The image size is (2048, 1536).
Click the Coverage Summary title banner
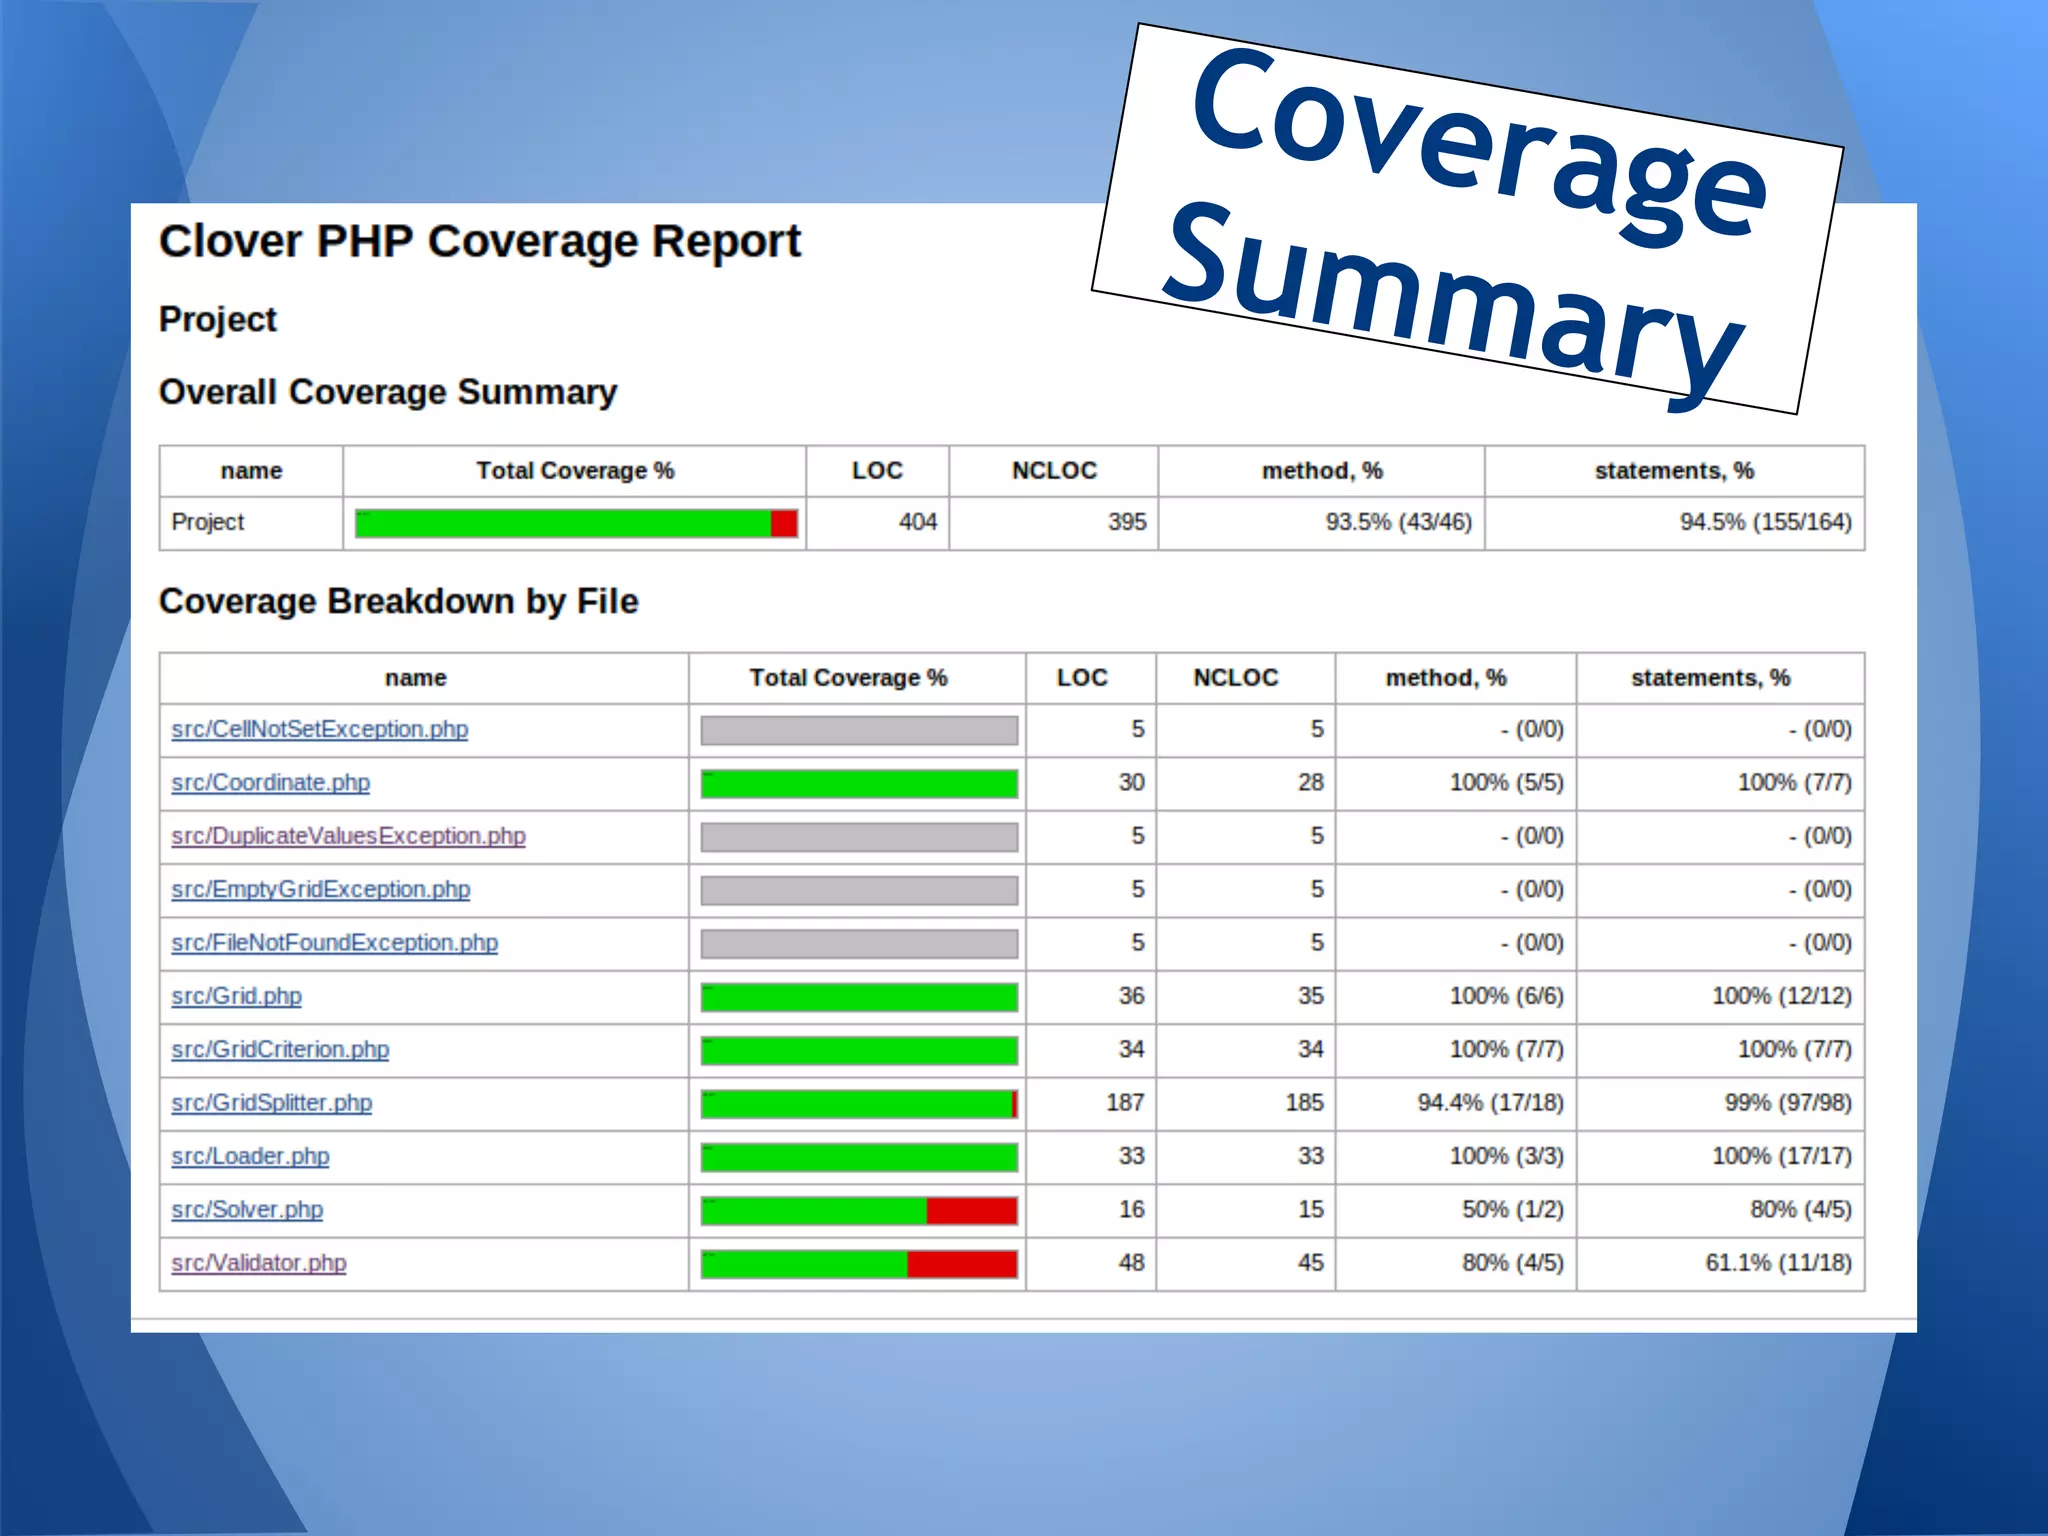[1466, 218]
